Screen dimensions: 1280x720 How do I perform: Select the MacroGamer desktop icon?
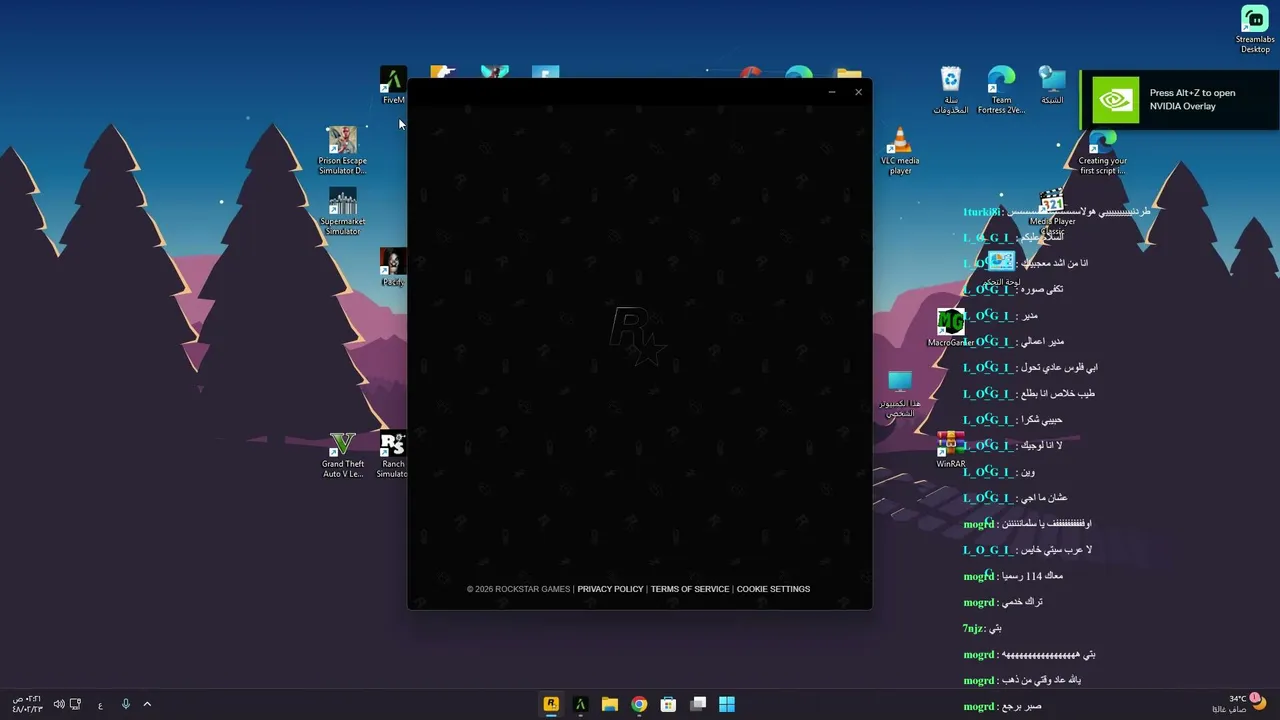(x=950, y=328)
